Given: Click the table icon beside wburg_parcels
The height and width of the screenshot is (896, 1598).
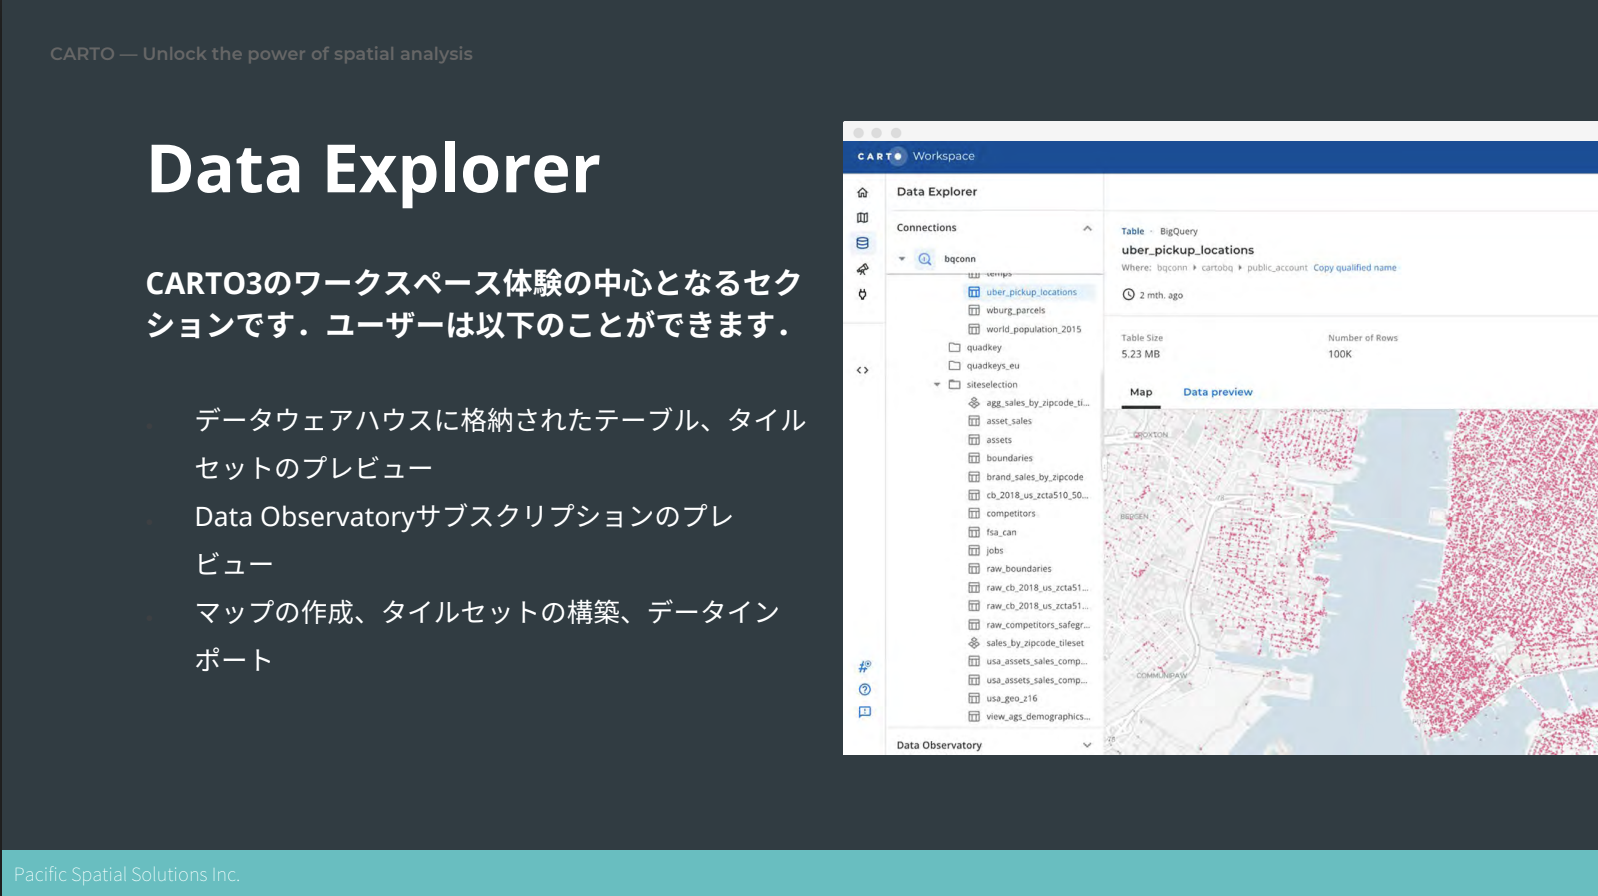Looking at the screenshot, I should [973, 311].
